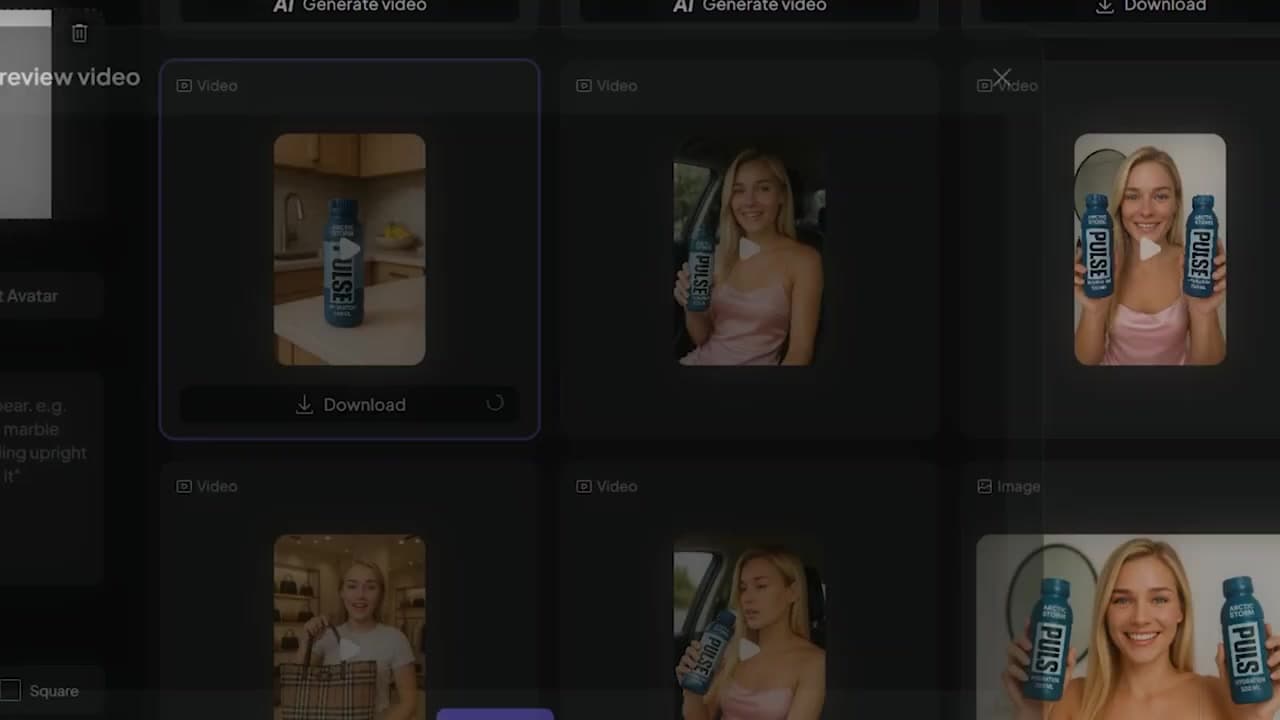The image size is (1280, 720).
Task: Play the video of the woman drinking in the car
Action: click(750, 650)
